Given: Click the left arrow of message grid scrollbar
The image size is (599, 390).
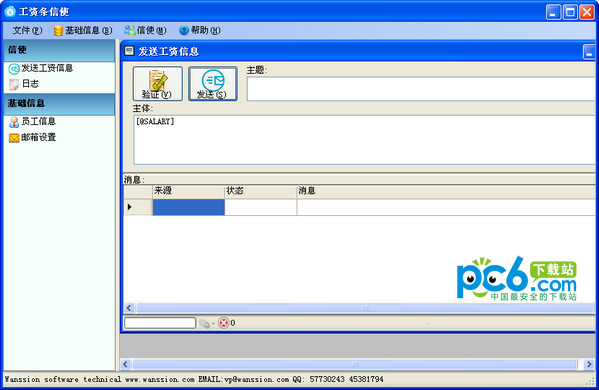Looking at the screenshot, I should [x=129, y=308].
